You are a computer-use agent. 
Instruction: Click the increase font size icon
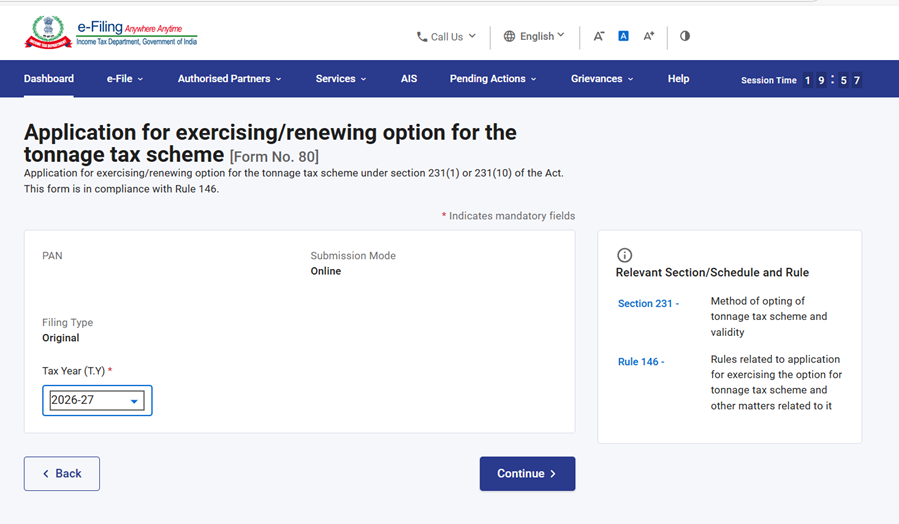(649, 36)
